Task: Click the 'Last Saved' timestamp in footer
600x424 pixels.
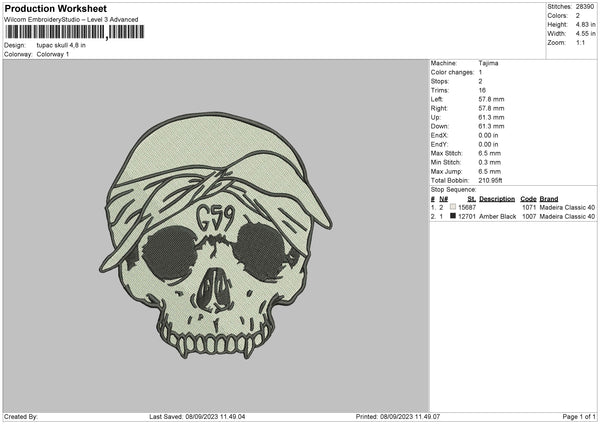Action: pos(197,417)
